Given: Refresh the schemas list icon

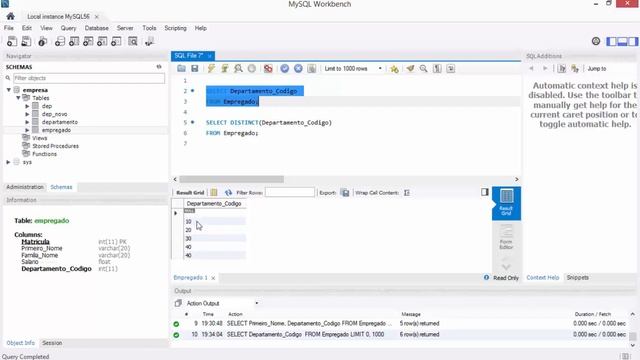Looking at the screenshot, I should pyautogui.click(x=159, y=67).
